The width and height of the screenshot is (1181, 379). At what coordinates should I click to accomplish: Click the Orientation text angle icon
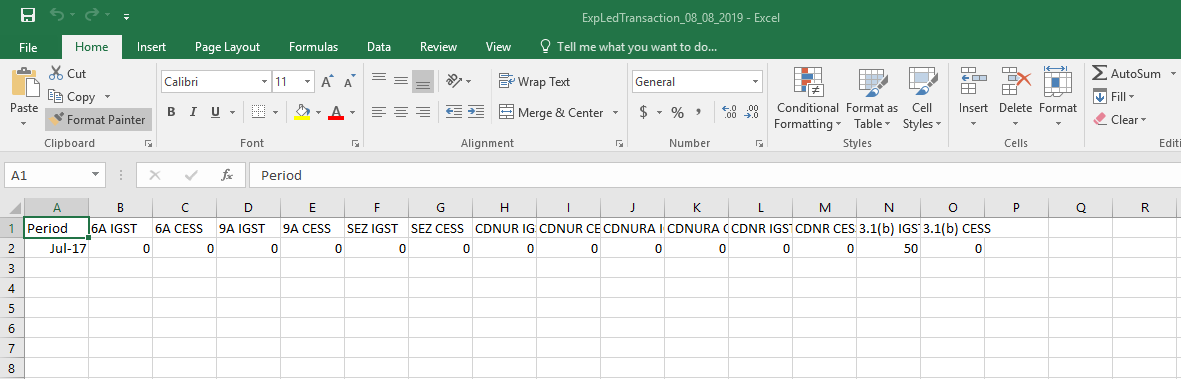point(454,81)
